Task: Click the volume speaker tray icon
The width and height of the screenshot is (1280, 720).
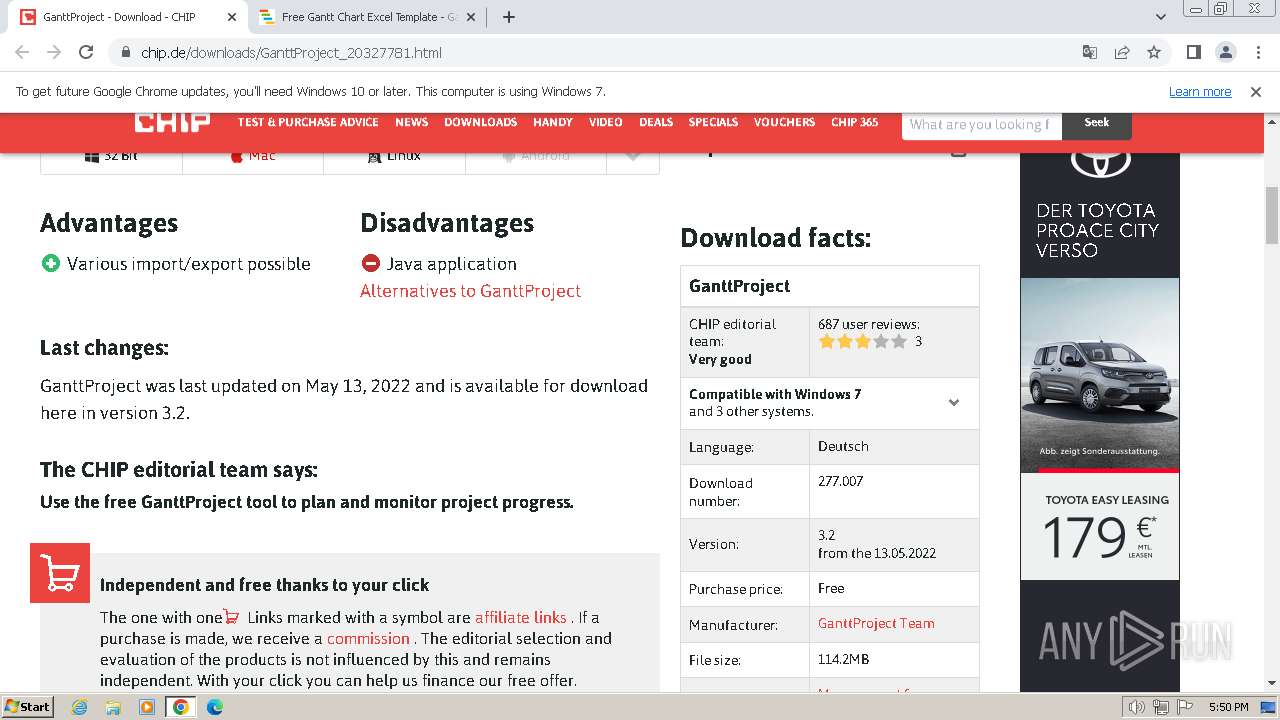Action: point(1137,707)
